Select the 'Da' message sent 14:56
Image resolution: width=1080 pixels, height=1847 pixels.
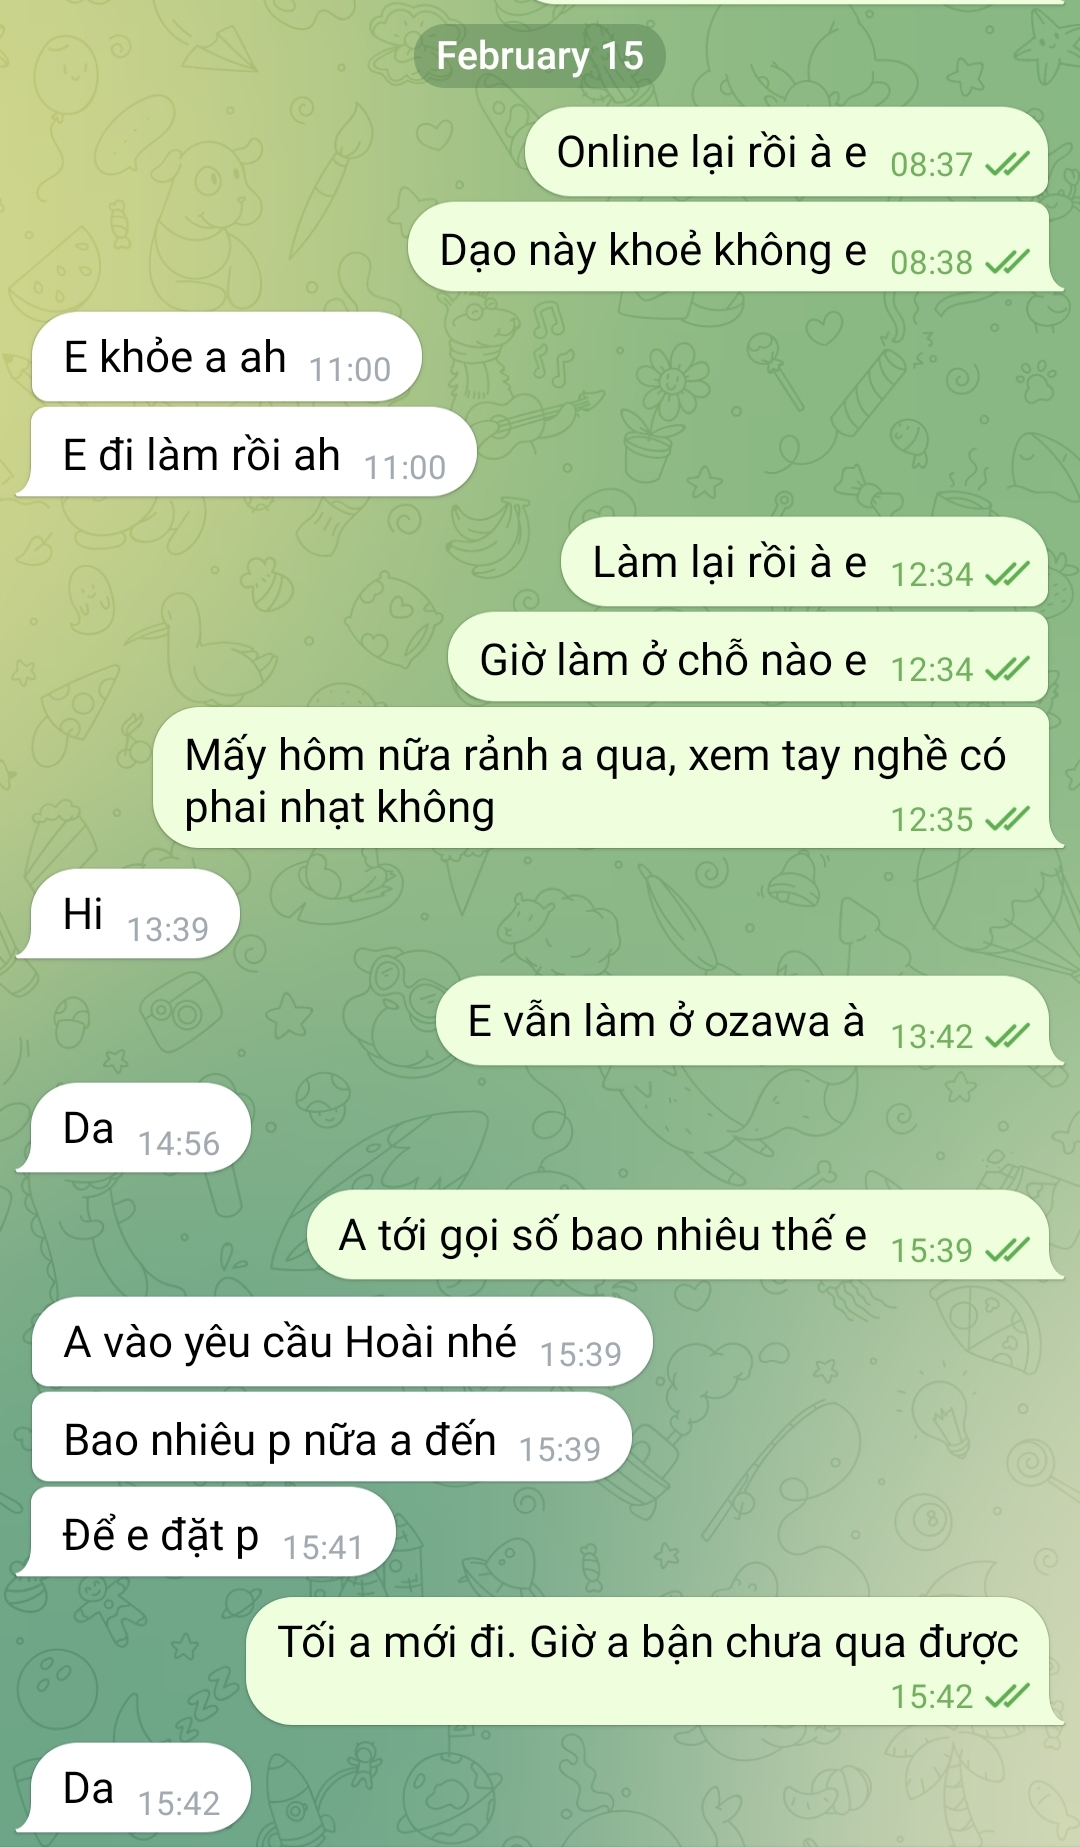[133, 1128]
